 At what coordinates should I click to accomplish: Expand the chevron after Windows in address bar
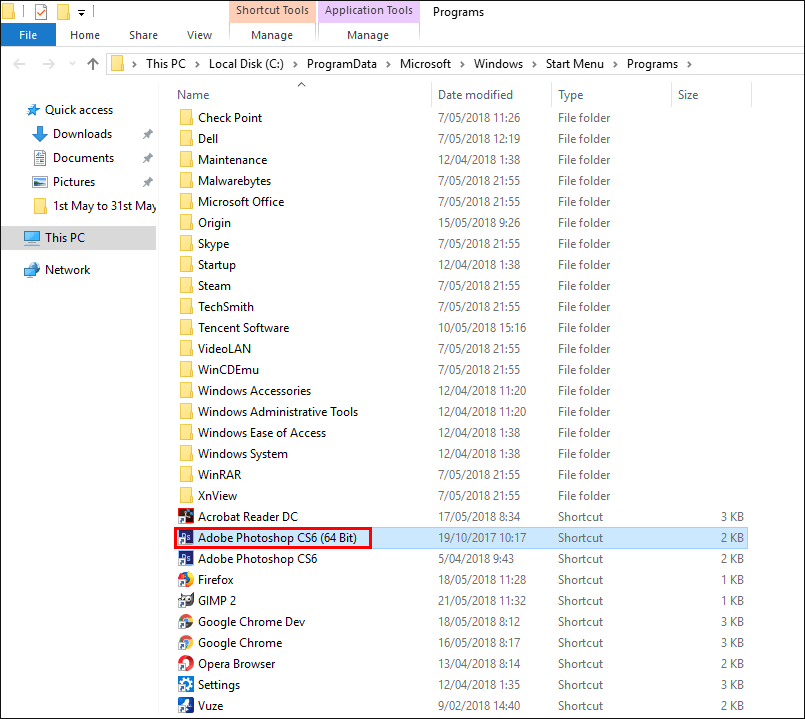point(534,64)
